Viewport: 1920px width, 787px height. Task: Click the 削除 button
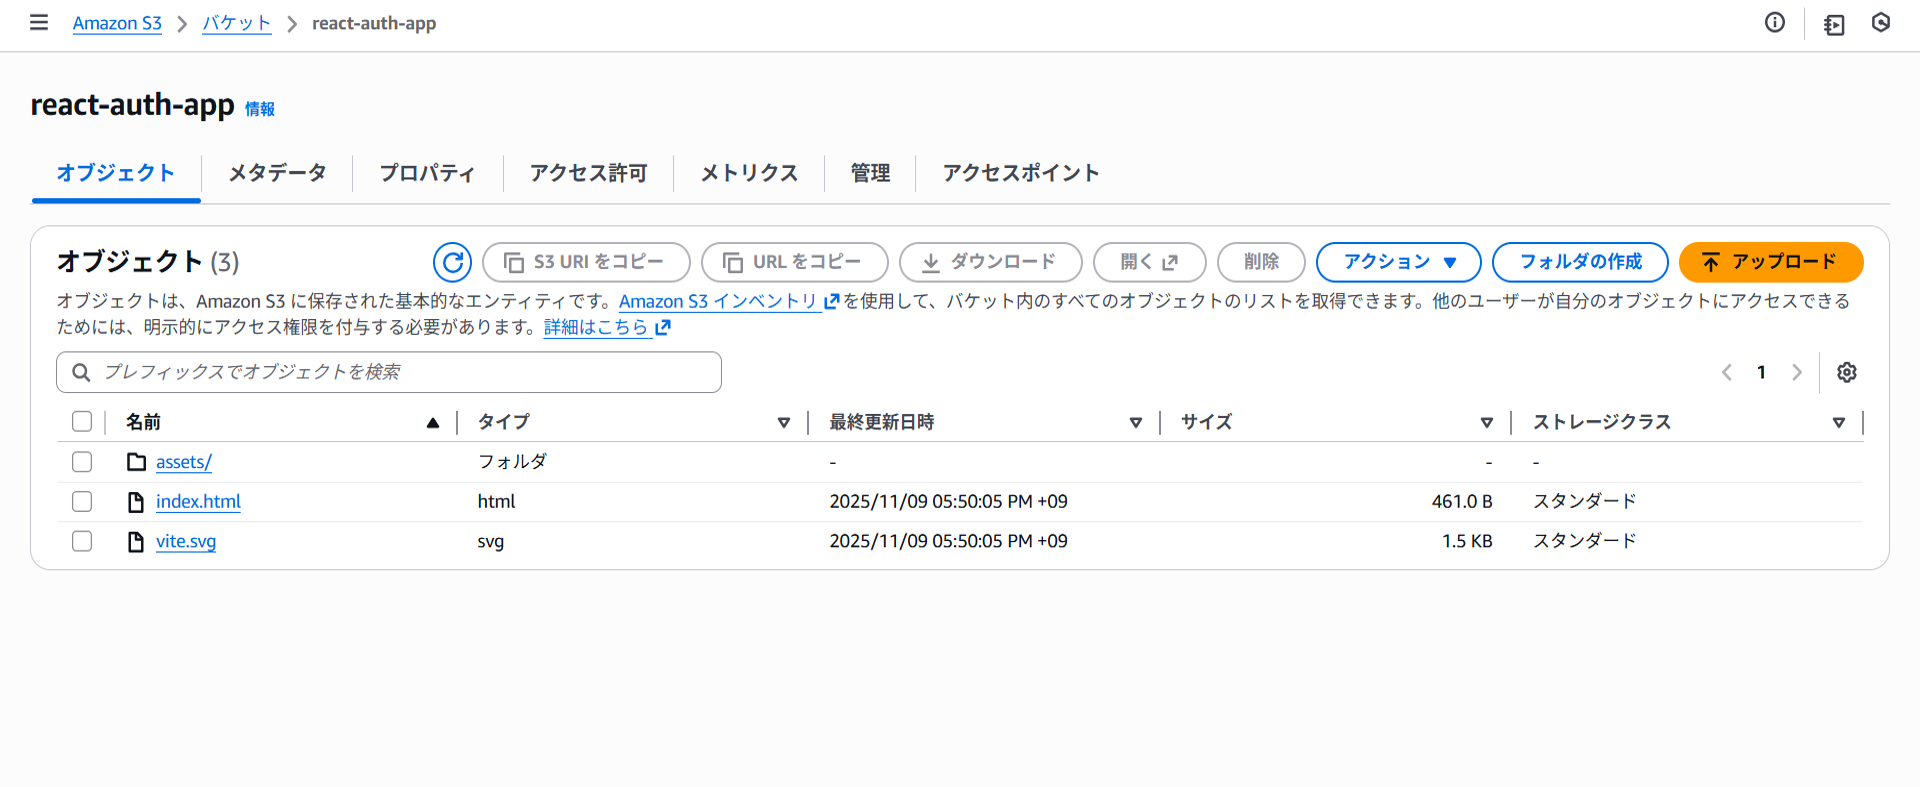[1261, 262]
